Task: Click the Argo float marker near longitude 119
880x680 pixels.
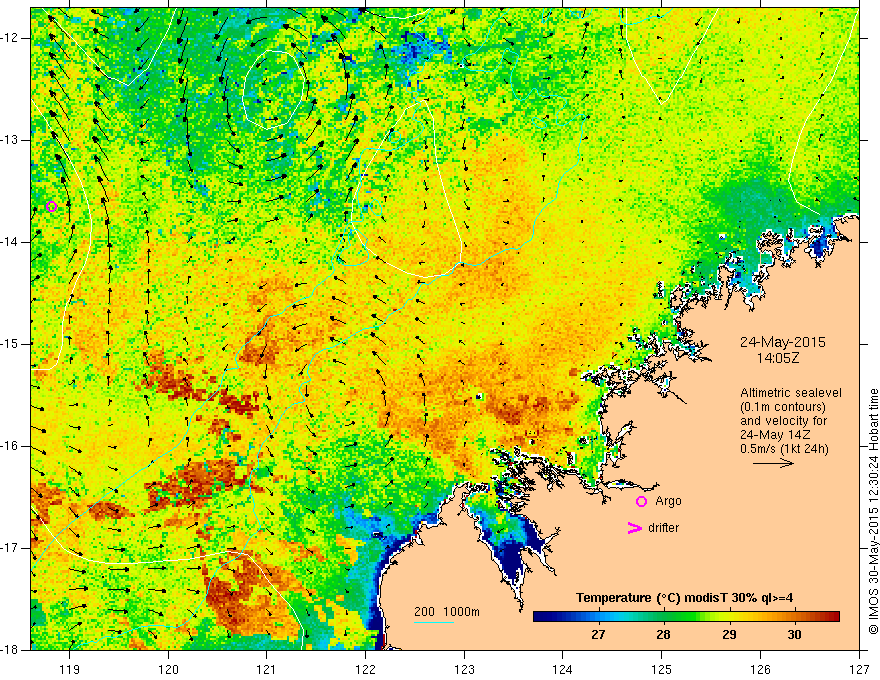Action: tap(52, 206)
